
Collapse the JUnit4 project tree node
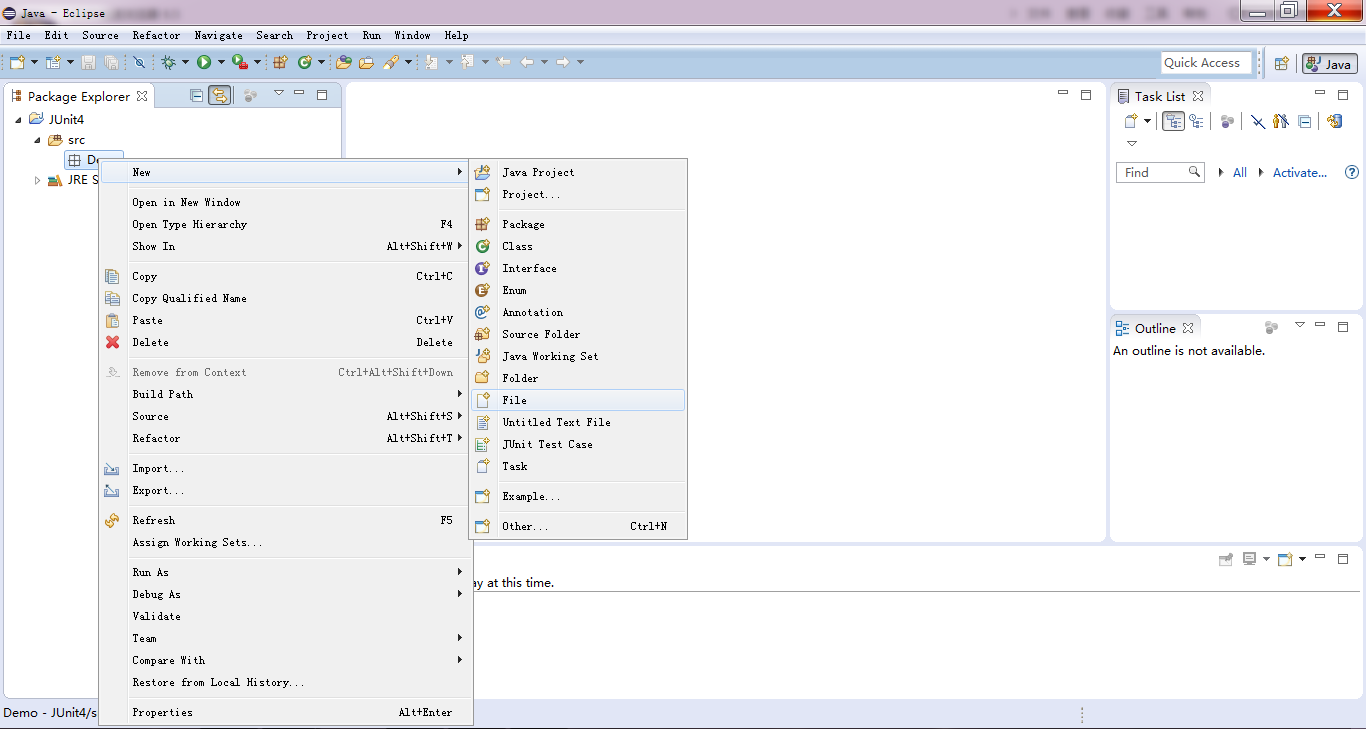pyautogui.click(x=19, y=119)
